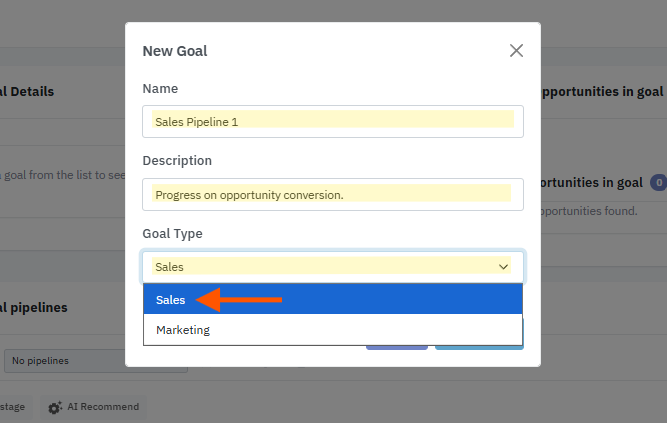Viewport: 667px width, 423px height.
Task: Click the opportunities found message text
Action: [588, 211]
